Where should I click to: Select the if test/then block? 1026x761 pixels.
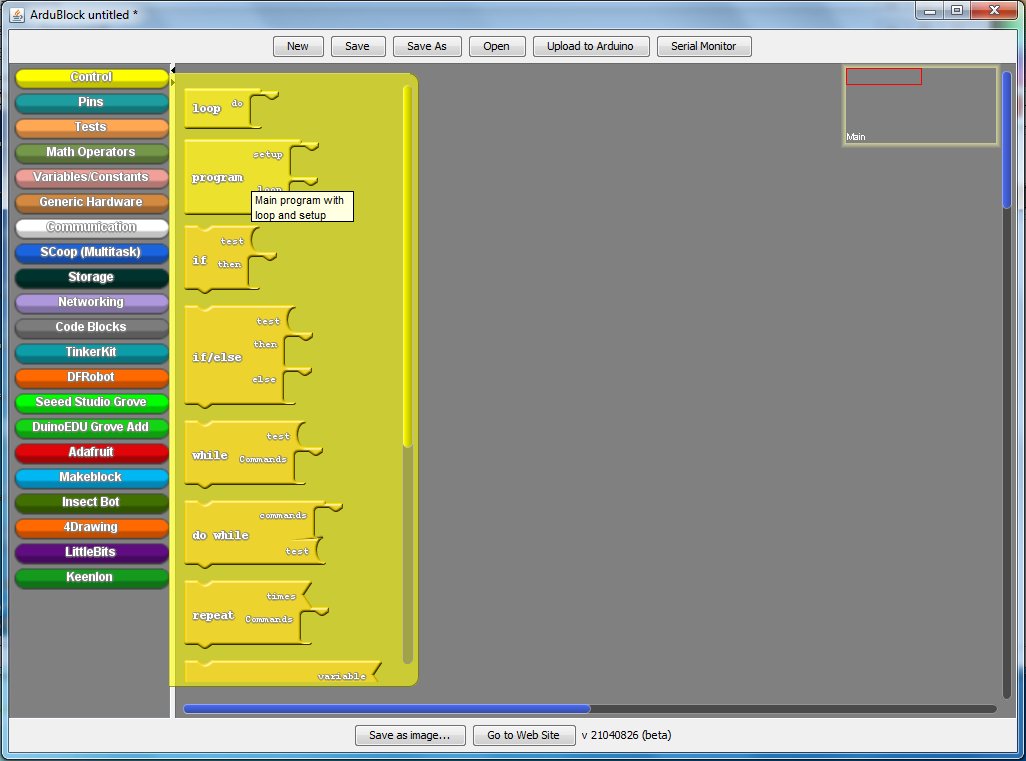[x=200, y=260]
